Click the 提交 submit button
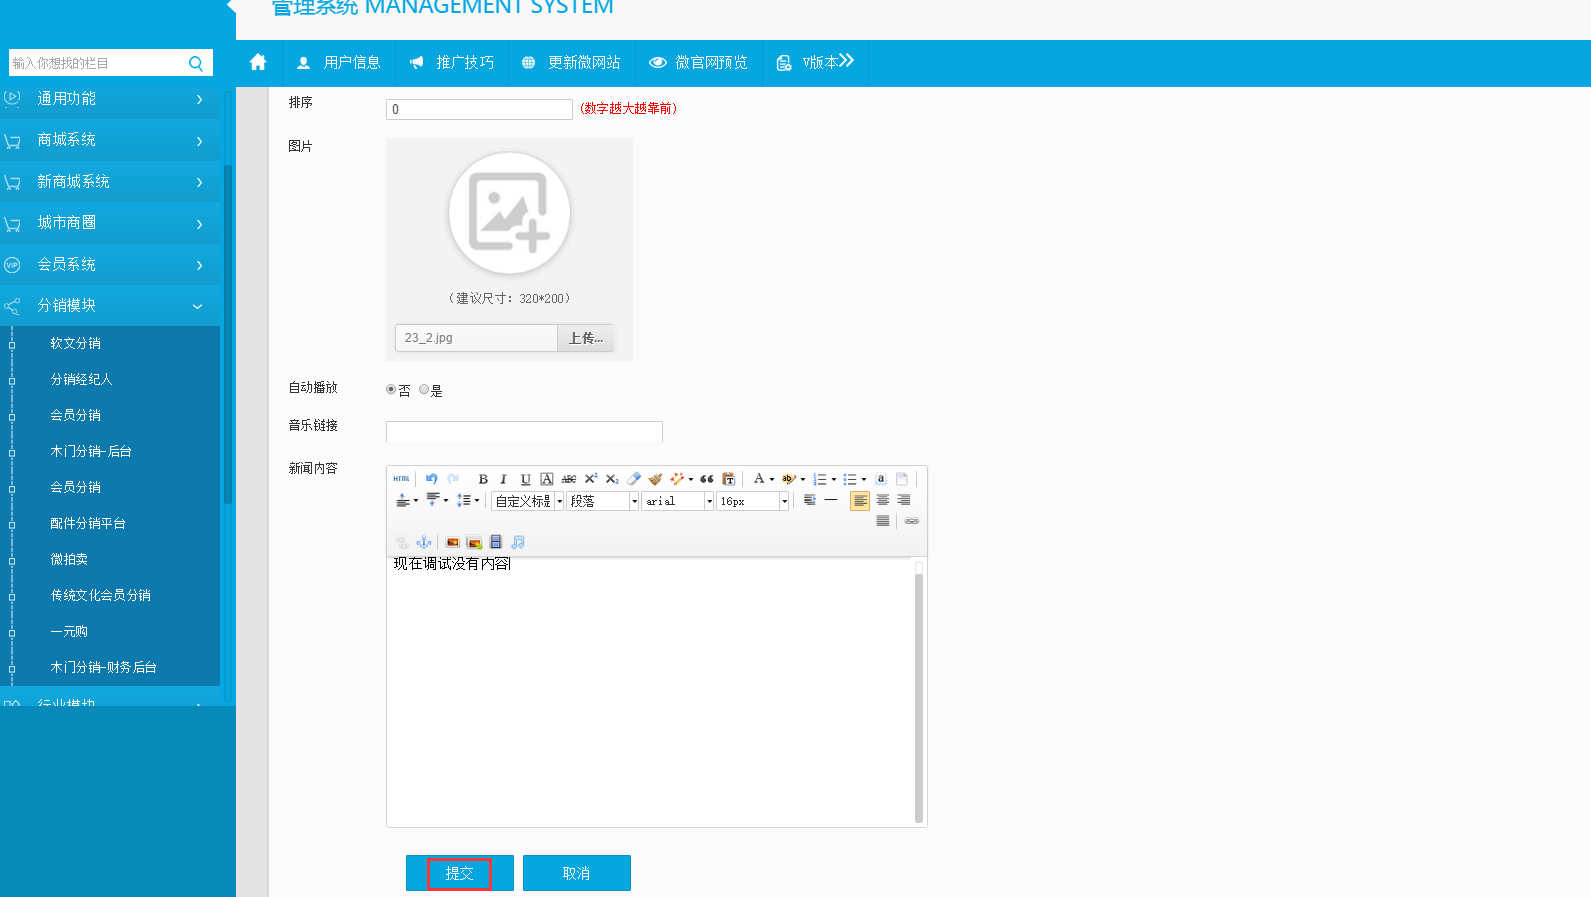This screenshot has width=1591, height=897. point(459,873)
